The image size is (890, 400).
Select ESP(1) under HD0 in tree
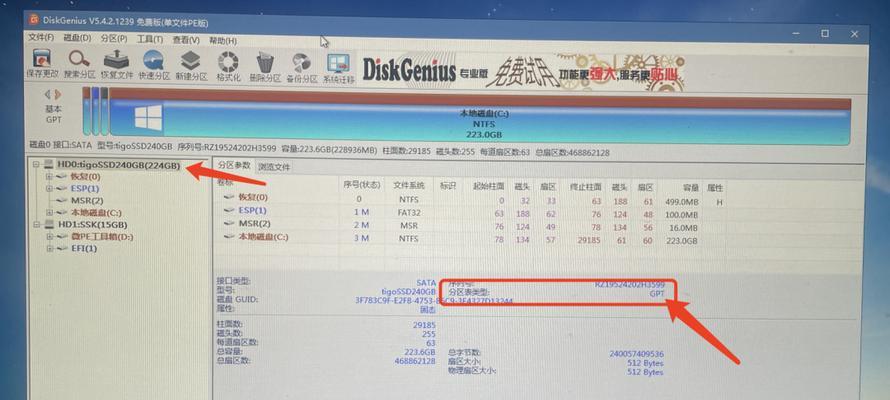85,189
